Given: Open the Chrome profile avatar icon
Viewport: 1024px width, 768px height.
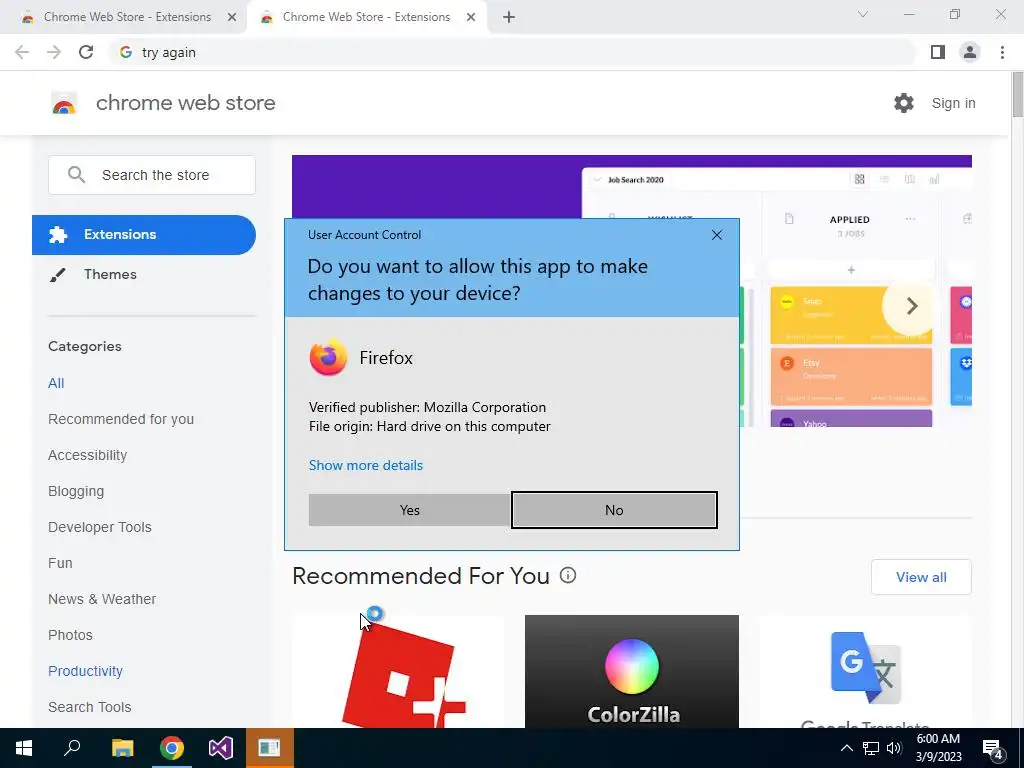Looking at the screenshot, I should (x=970, y=52).
